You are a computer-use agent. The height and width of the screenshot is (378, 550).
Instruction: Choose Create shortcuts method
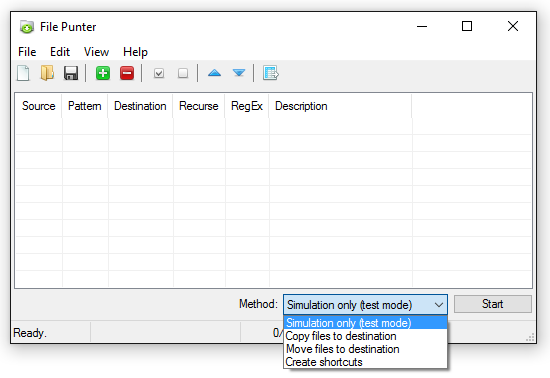point(365,362)
